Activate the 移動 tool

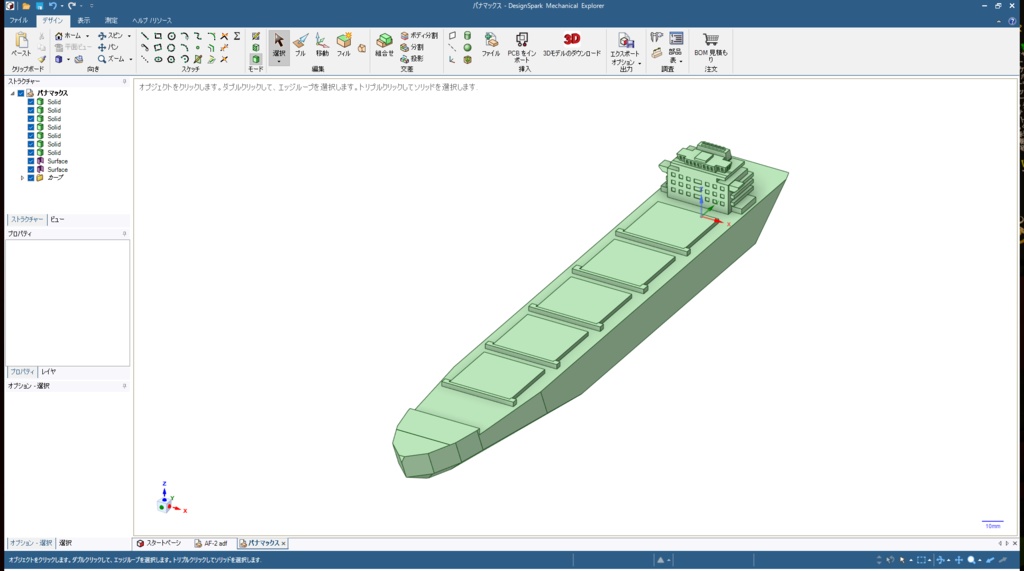click(322, 45)
